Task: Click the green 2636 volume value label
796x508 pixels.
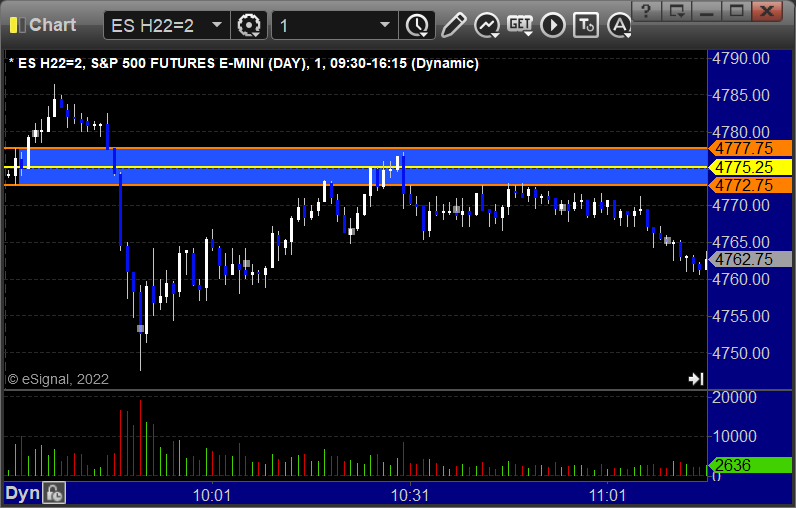Action: [750, 465]
